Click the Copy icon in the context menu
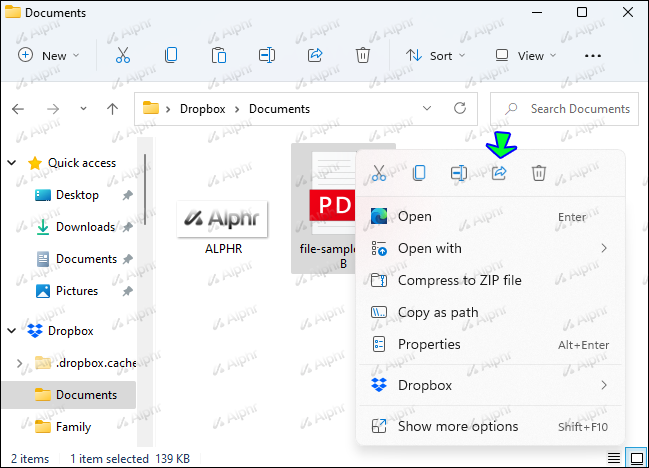Viewport: 649px width, 468px height. (x=419, y=173)
